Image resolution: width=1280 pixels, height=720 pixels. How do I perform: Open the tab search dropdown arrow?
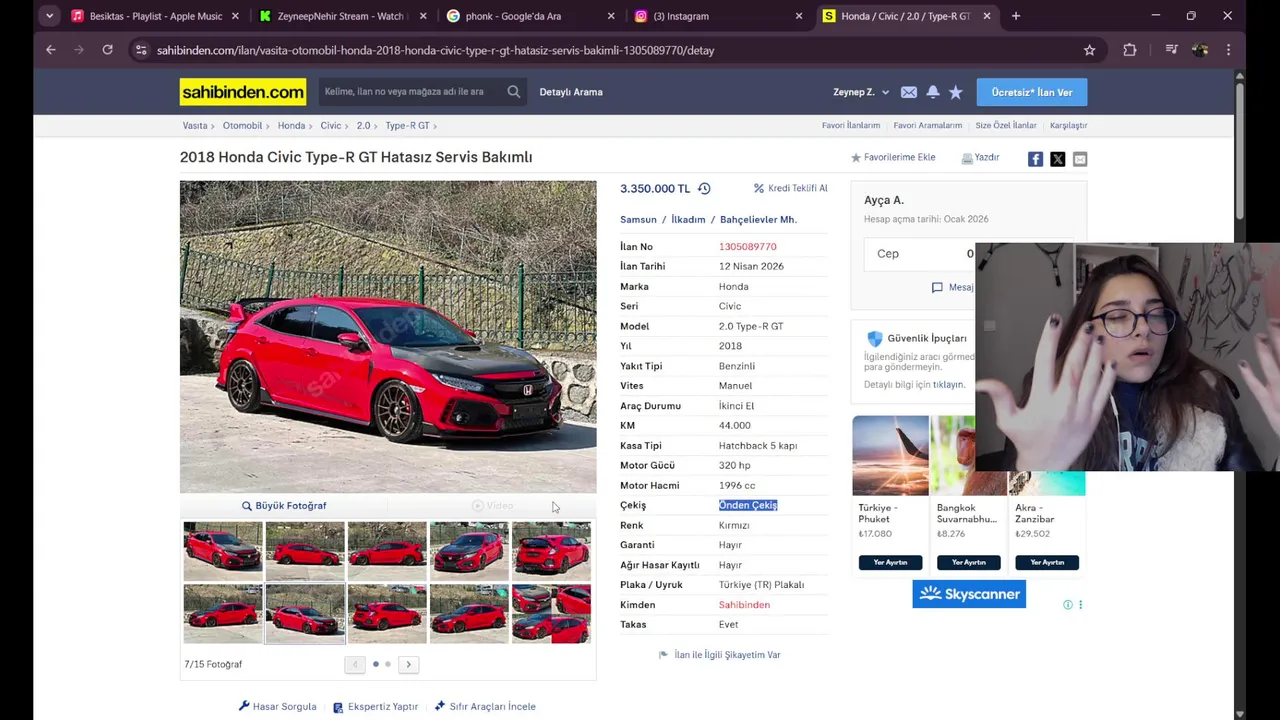click(49, 16)
